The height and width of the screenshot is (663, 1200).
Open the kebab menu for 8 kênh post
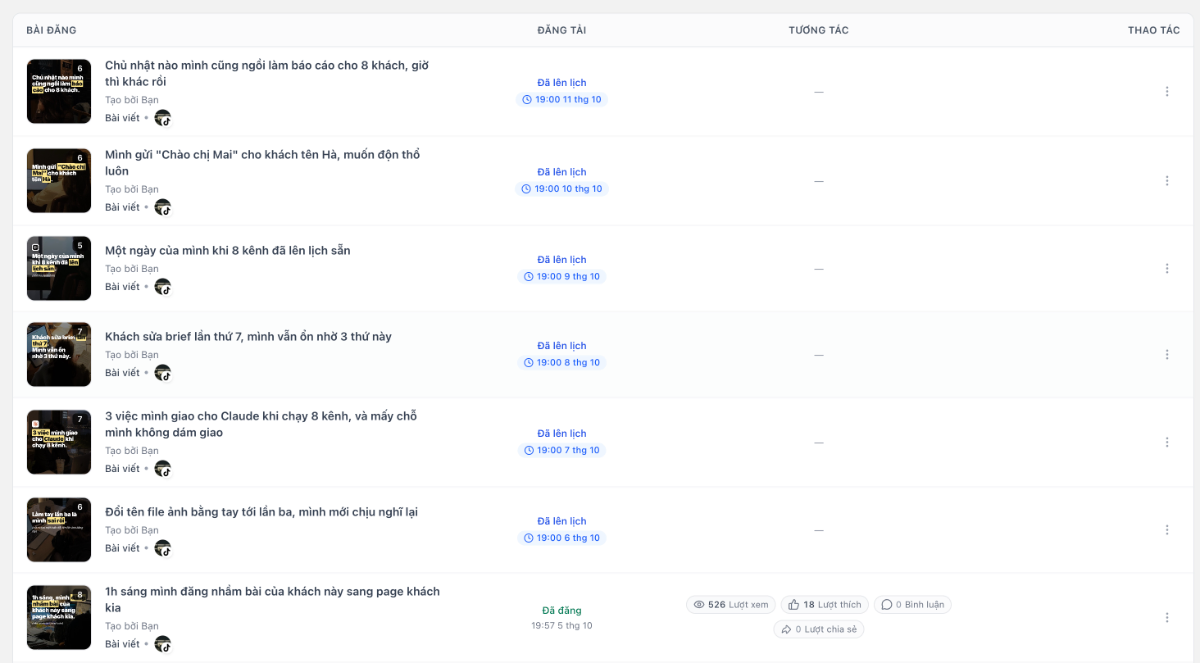pos(1166,269)
